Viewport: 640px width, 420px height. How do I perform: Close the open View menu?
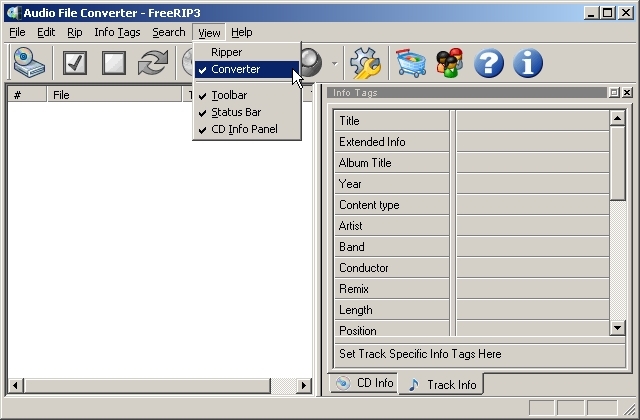coord(209,32)
